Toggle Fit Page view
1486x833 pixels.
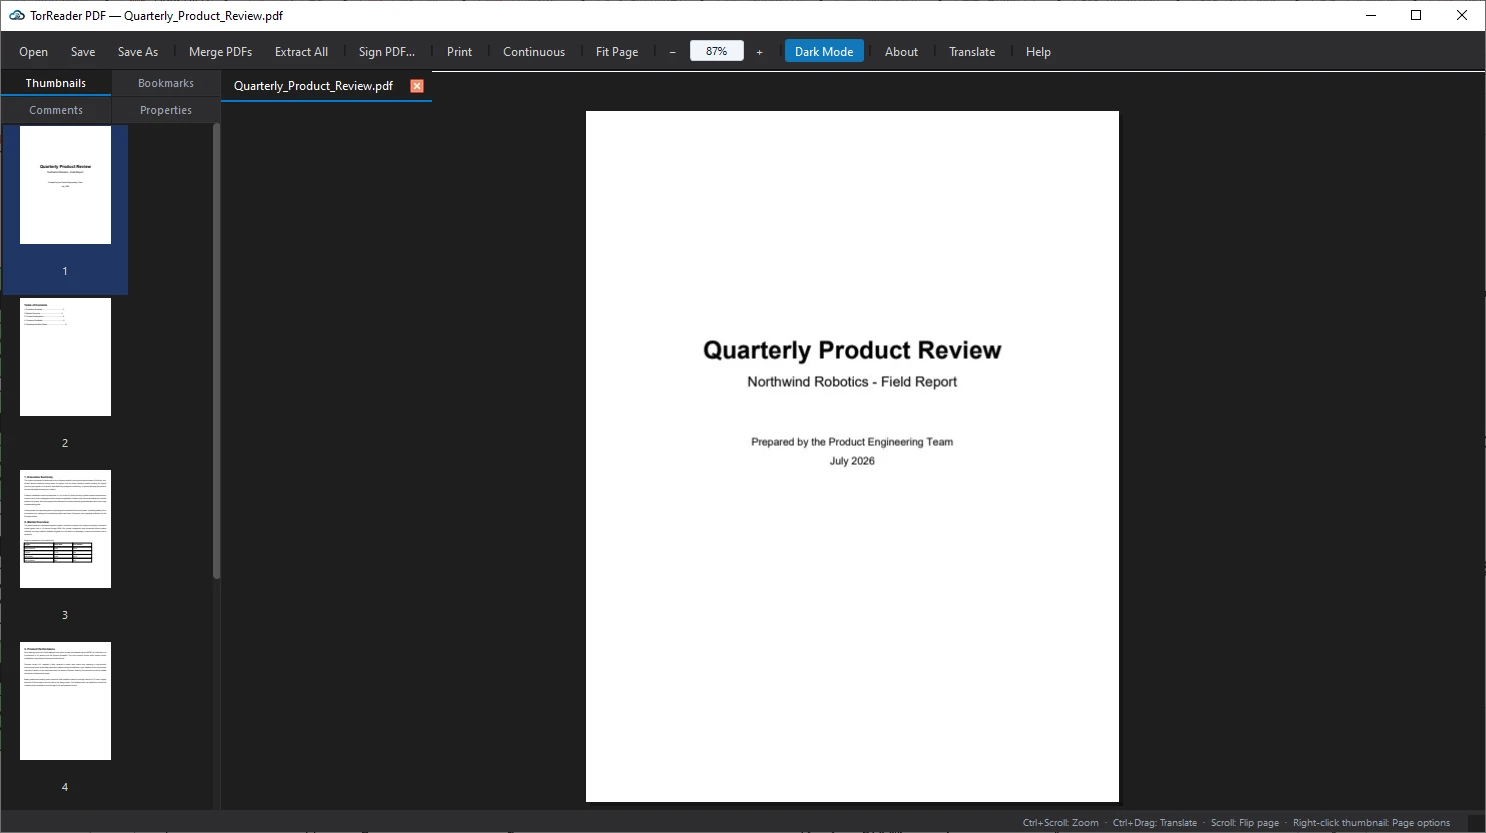pyautogui.click(x=617, y=52)
